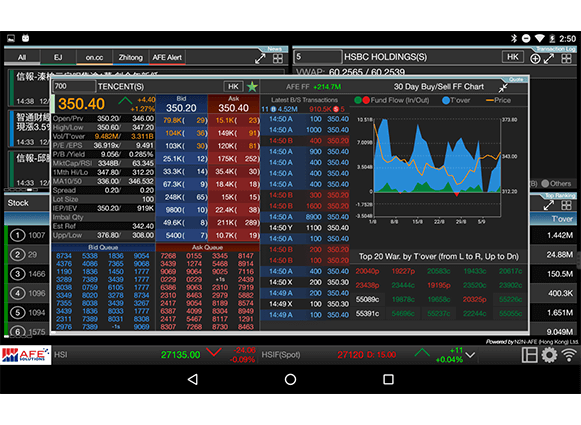Screen dimensions: 581x425
Task: Open the settings gear in bottom bar
Action: coord(549,355)
